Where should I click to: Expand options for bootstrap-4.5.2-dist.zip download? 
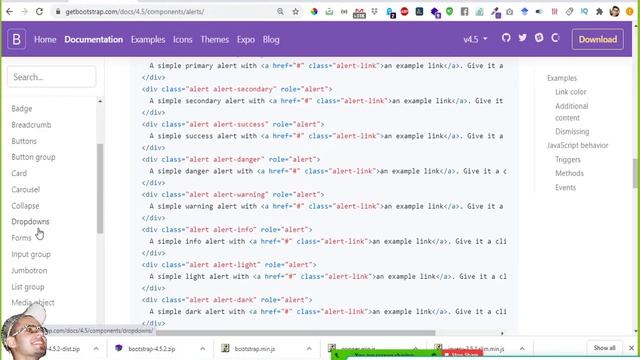click(x=96, y=349)
